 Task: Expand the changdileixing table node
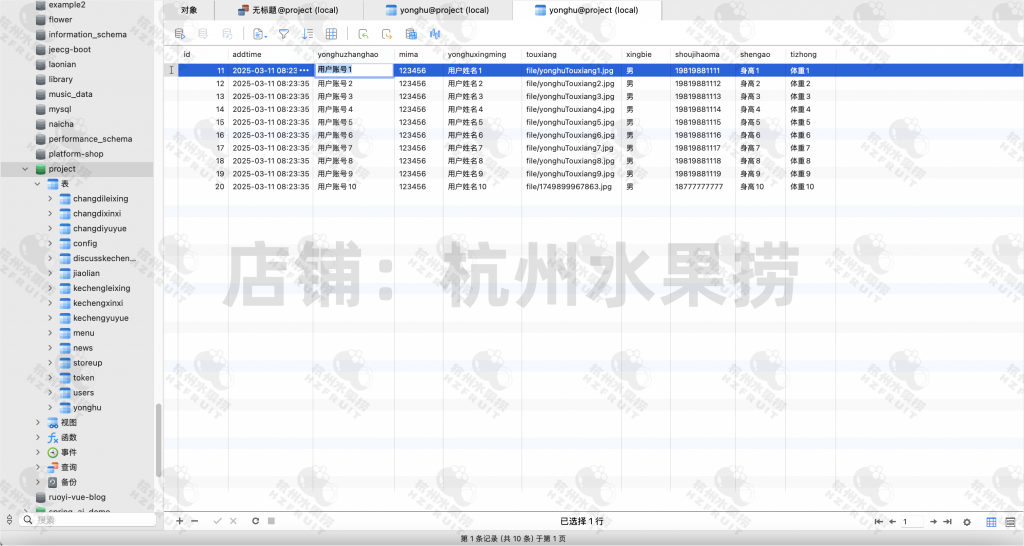pos(50,199)
